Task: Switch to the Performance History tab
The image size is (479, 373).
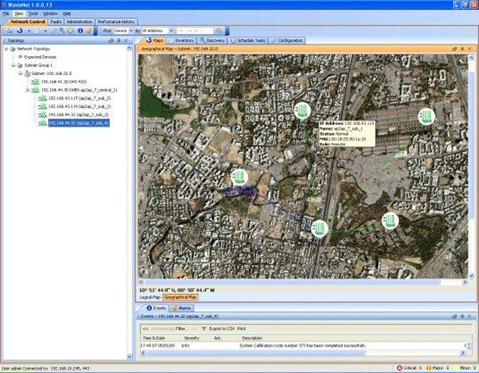Action: tap(116, 22)
